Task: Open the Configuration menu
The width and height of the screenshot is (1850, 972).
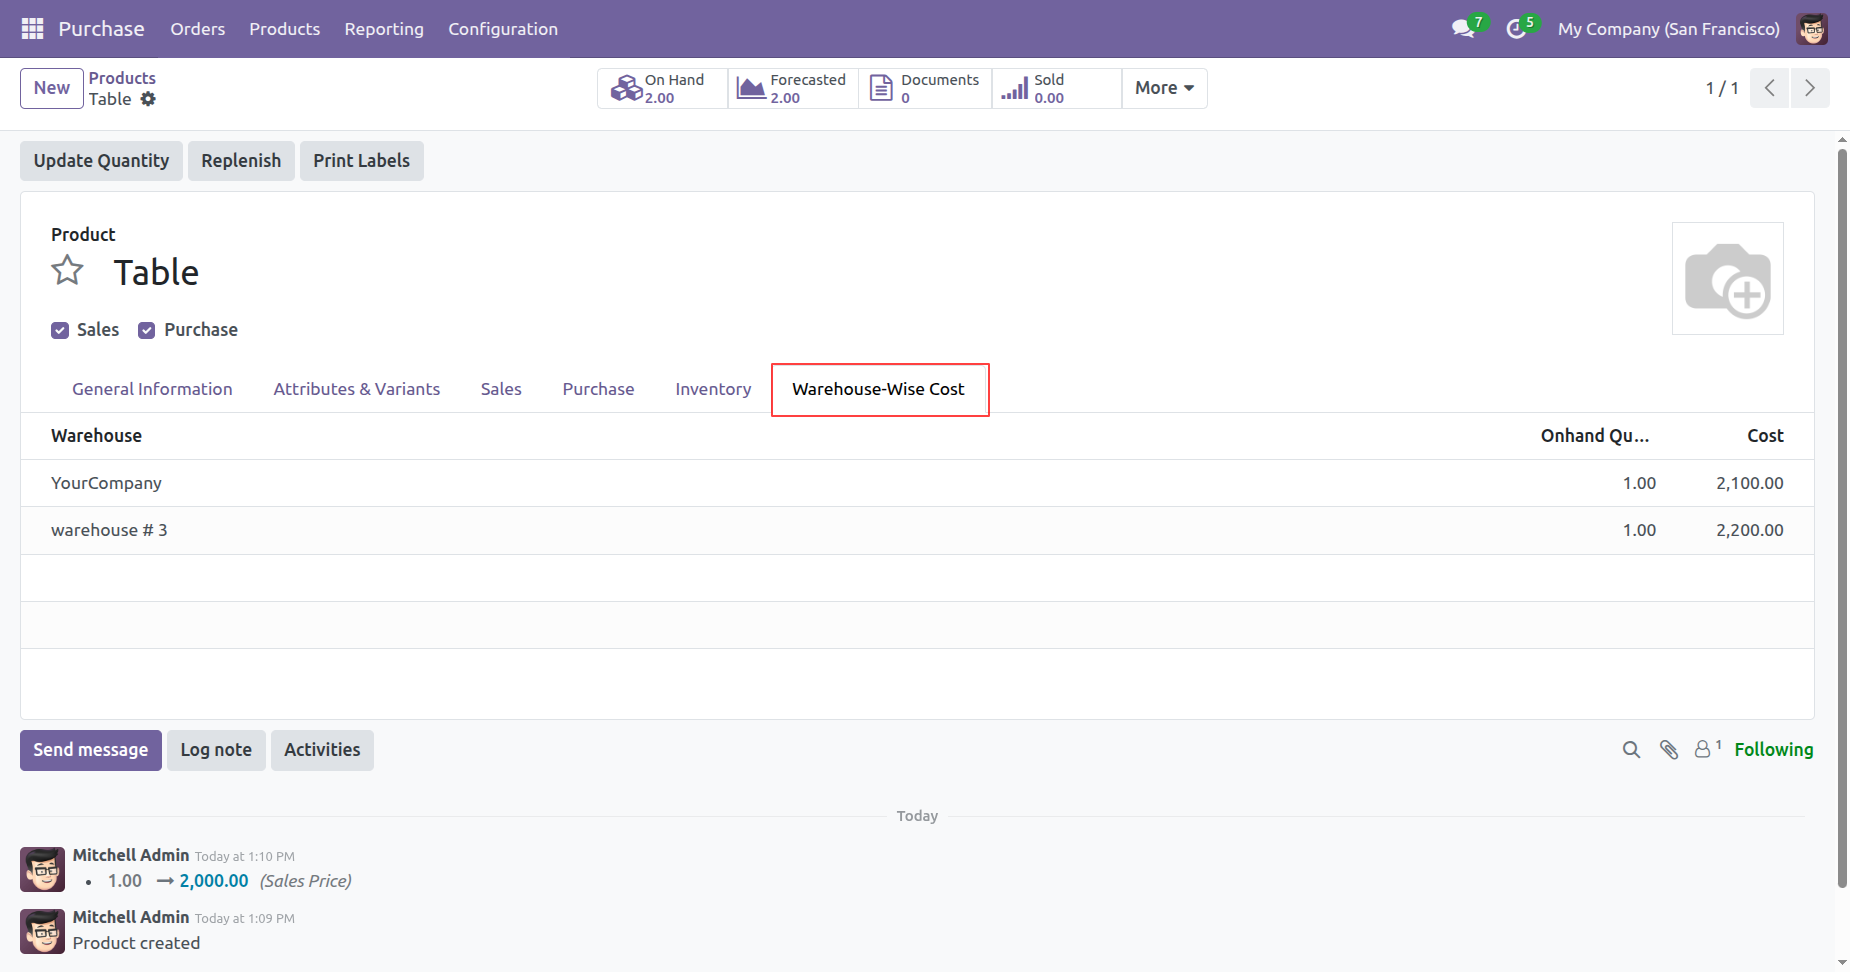Action: [502, 29]
